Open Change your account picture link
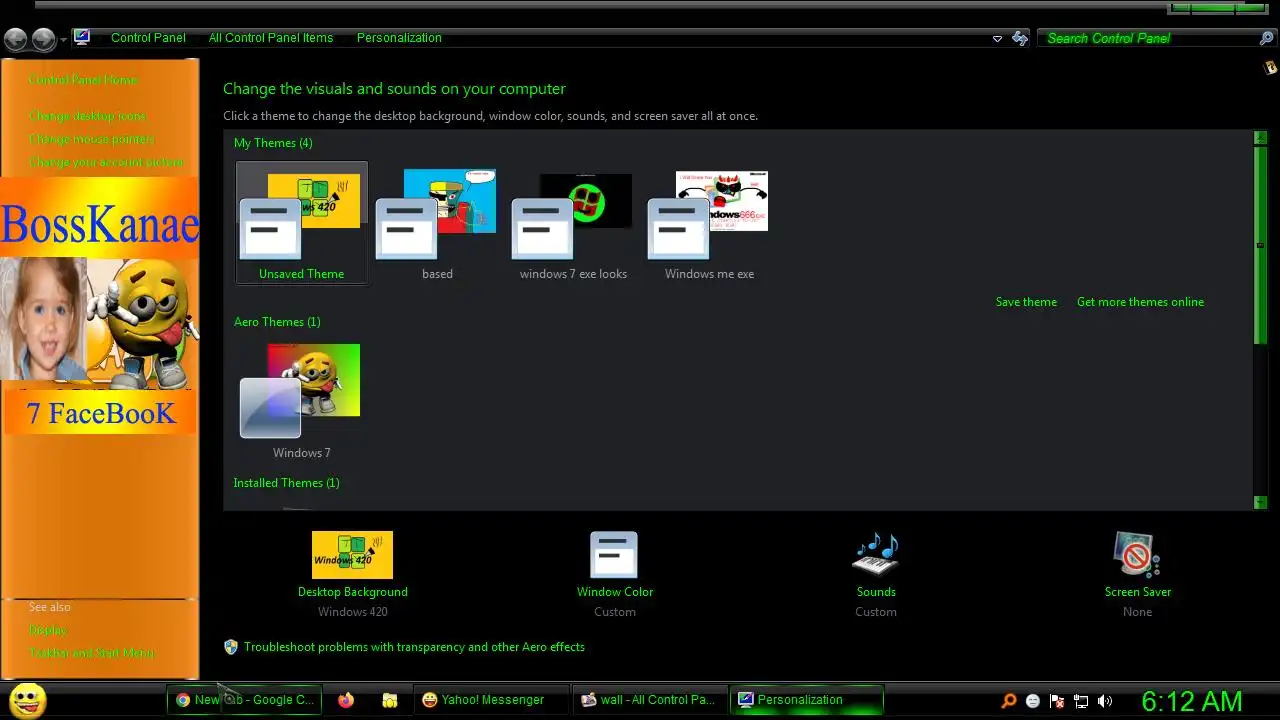The image size is (1280, 720). coord(106,162)
